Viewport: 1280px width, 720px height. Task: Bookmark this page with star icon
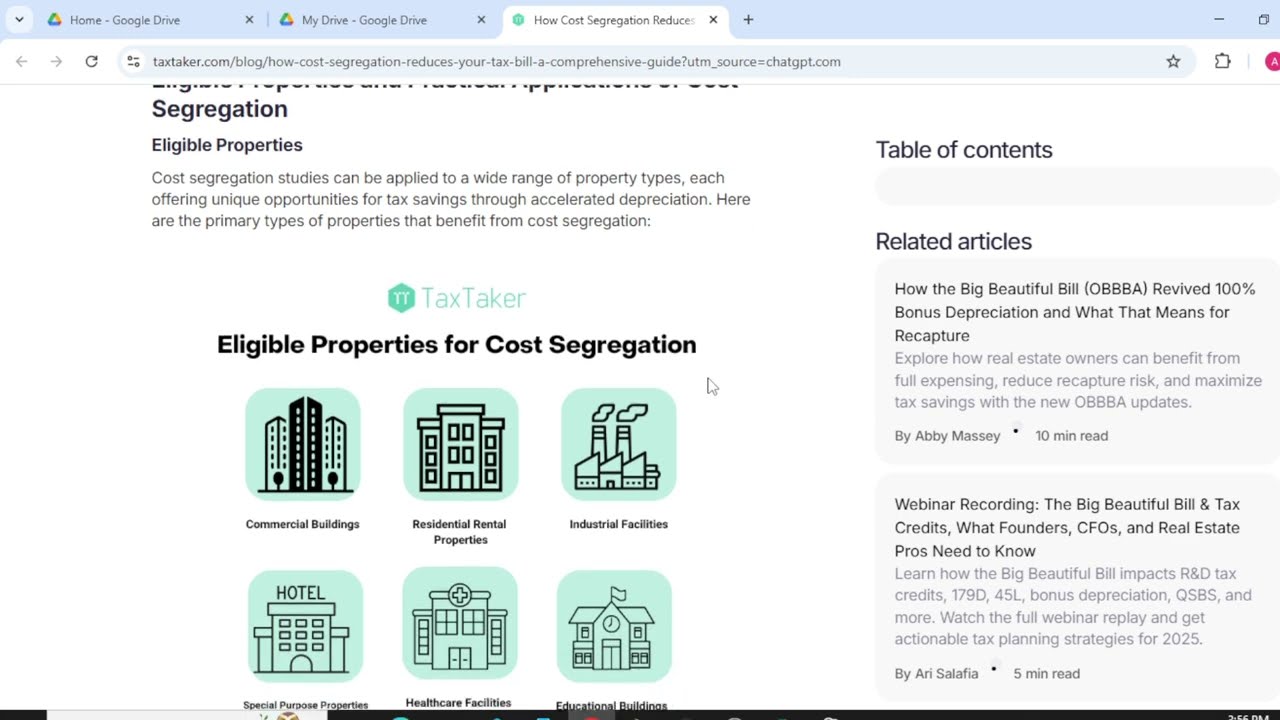click(1173, 62)
